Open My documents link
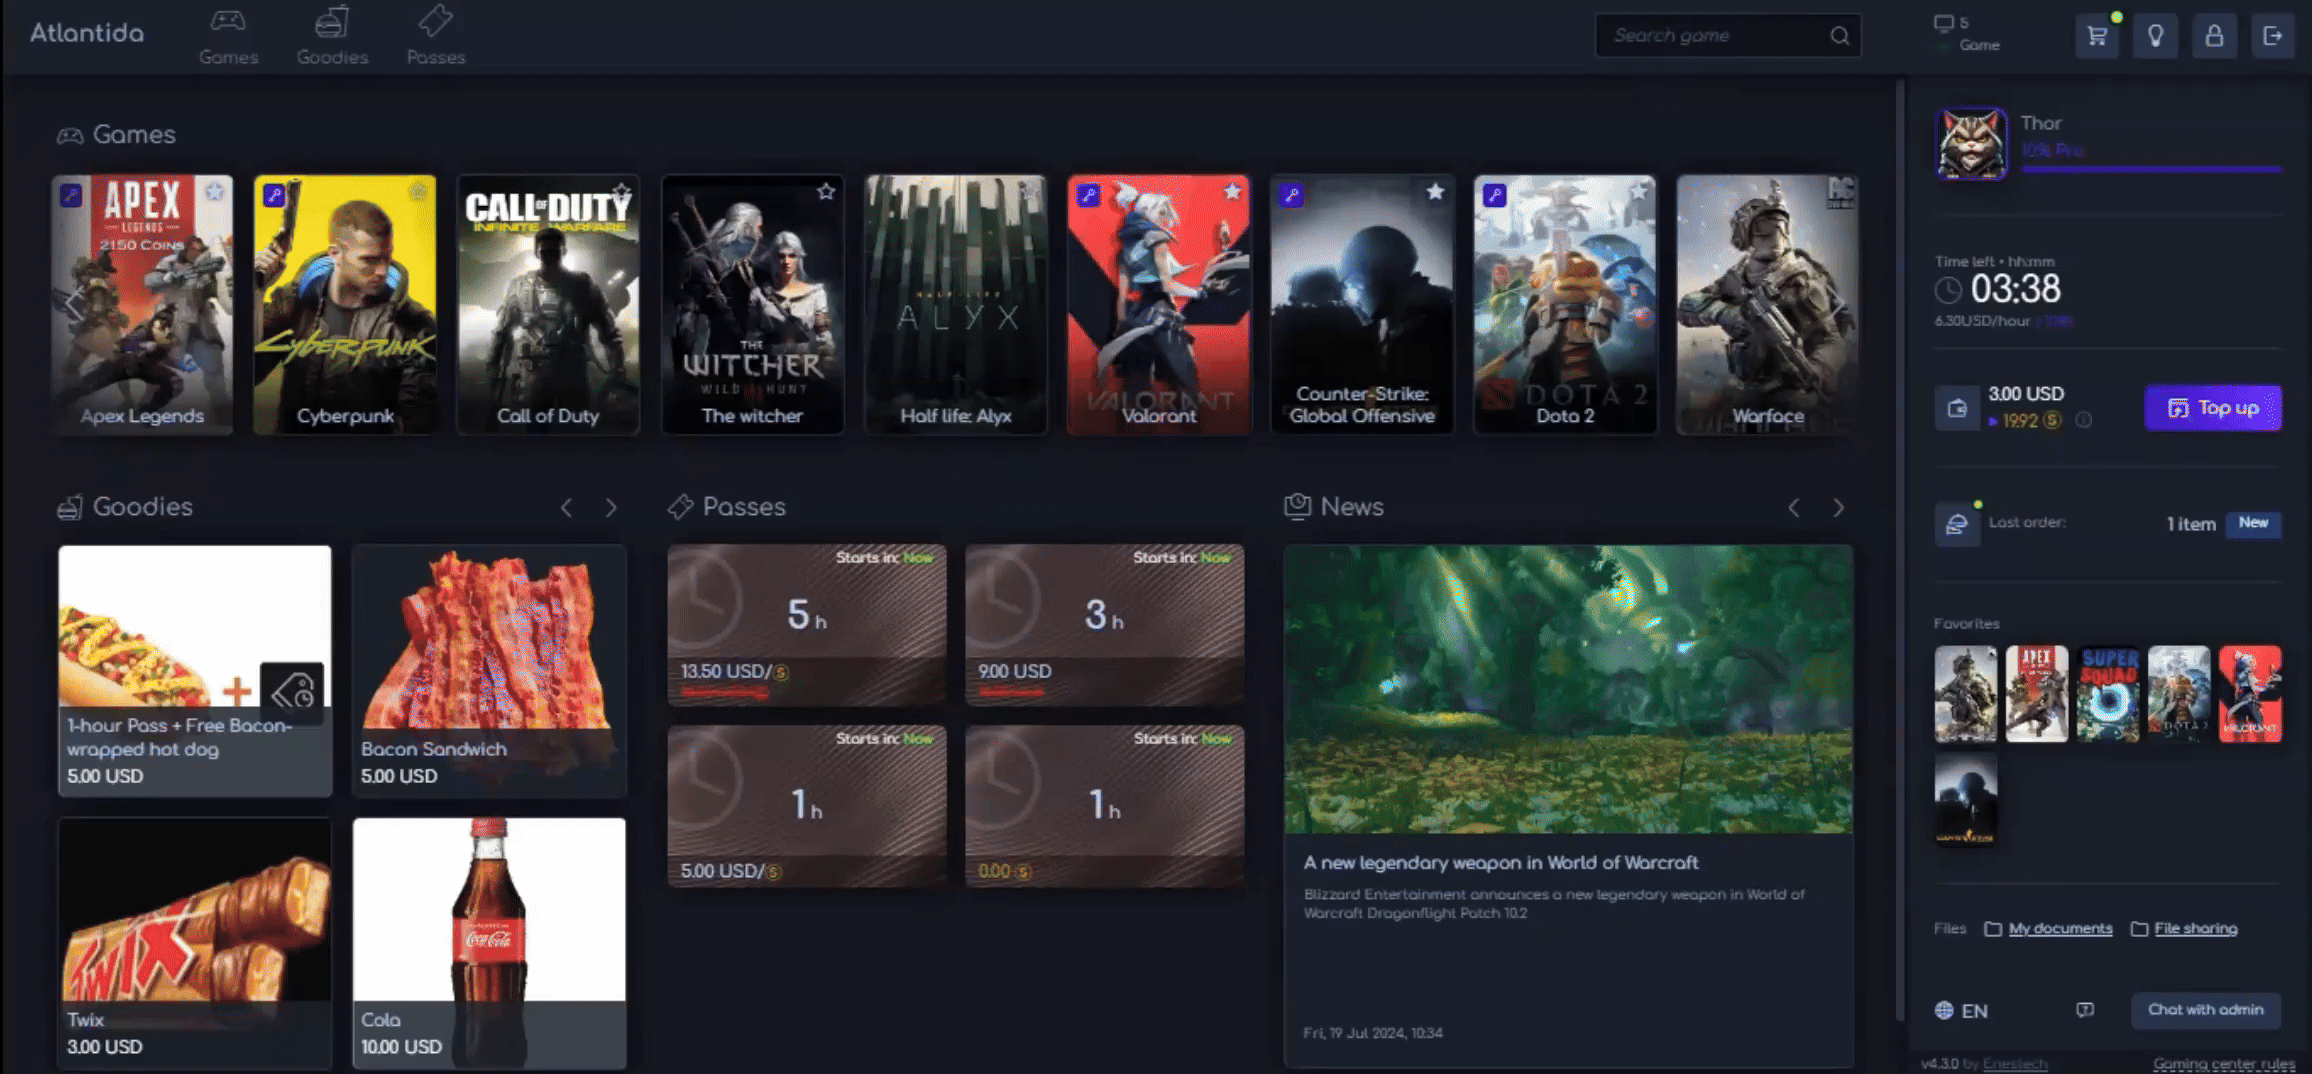Image resolution: width=2312 pixels, height=1074 pixels. coord(2060,929)
